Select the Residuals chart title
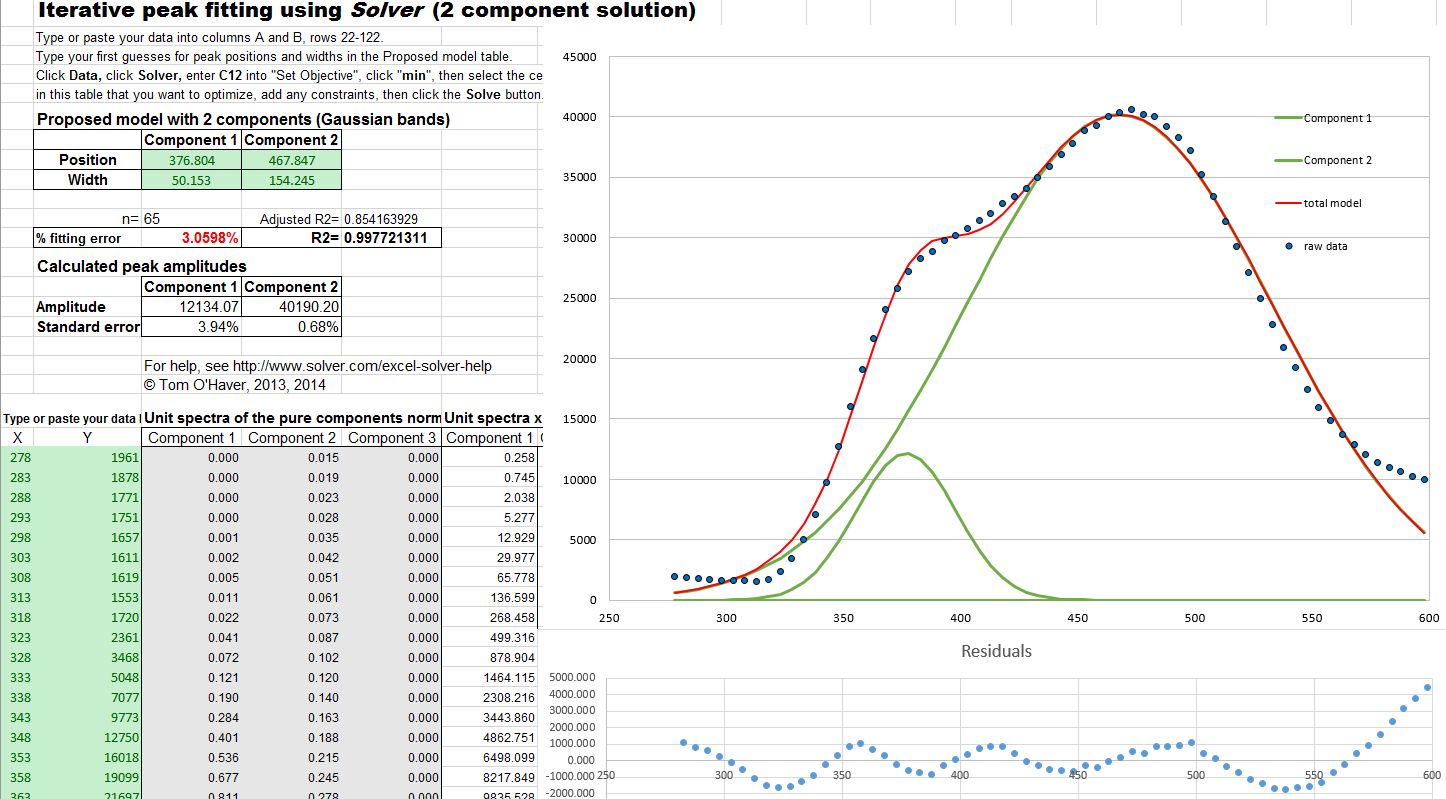1446x799 pixels. [995, 651]
